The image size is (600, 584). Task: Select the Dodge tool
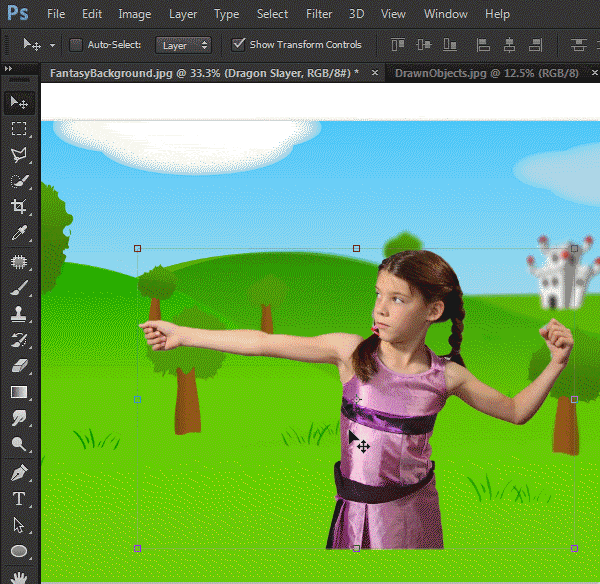click(19, 444)
